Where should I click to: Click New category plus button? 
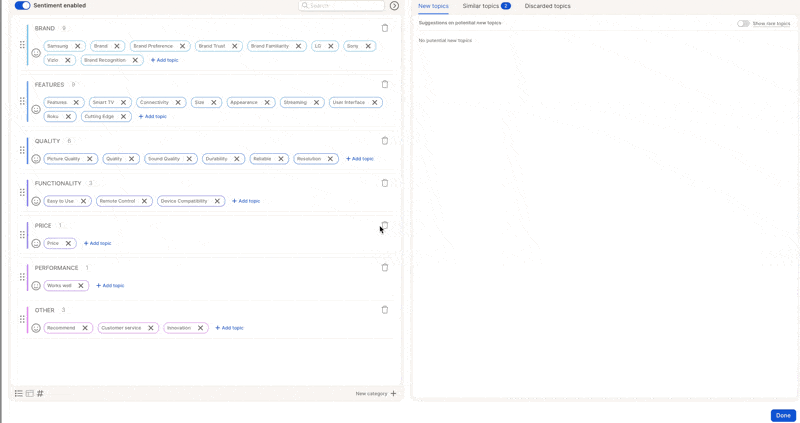click(393, 393)
